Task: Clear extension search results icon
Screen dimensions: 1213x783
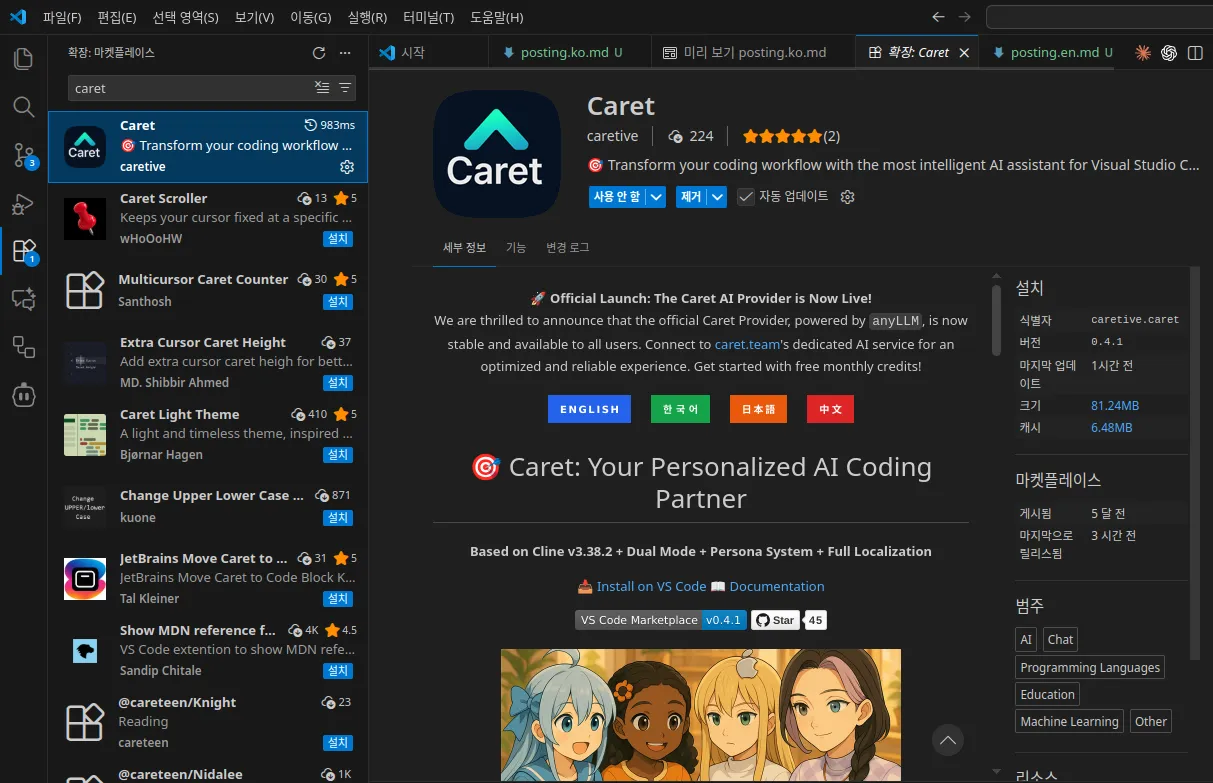Action: point(322,88)
